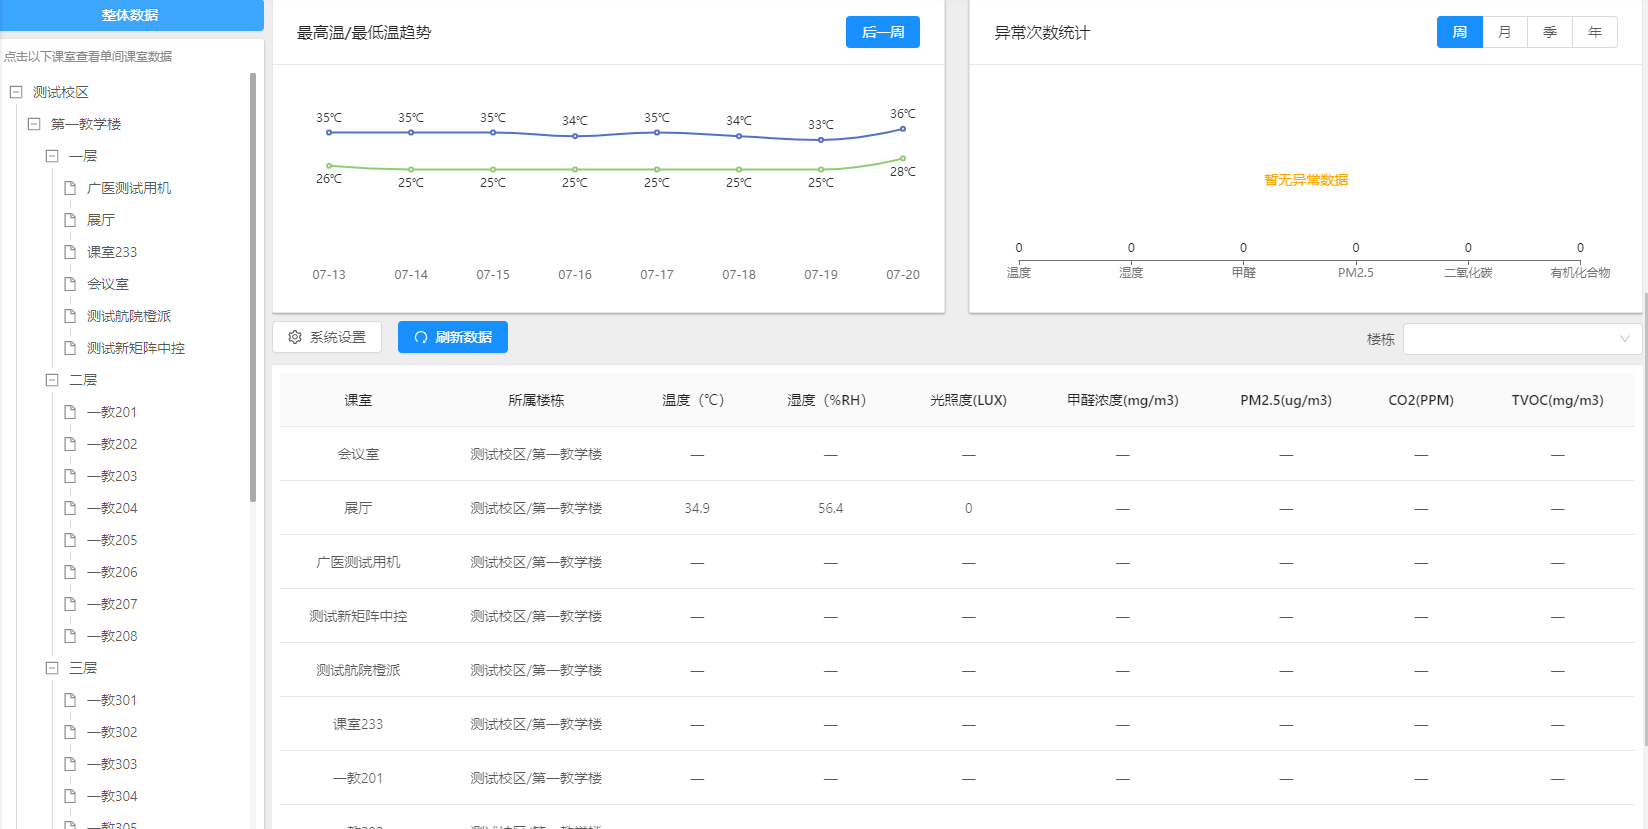Image resolution: width=1648 pixels, height=829 pixels.
Task: Click the 暂无异常数据 message
Action: click(x=1306, y=180)
